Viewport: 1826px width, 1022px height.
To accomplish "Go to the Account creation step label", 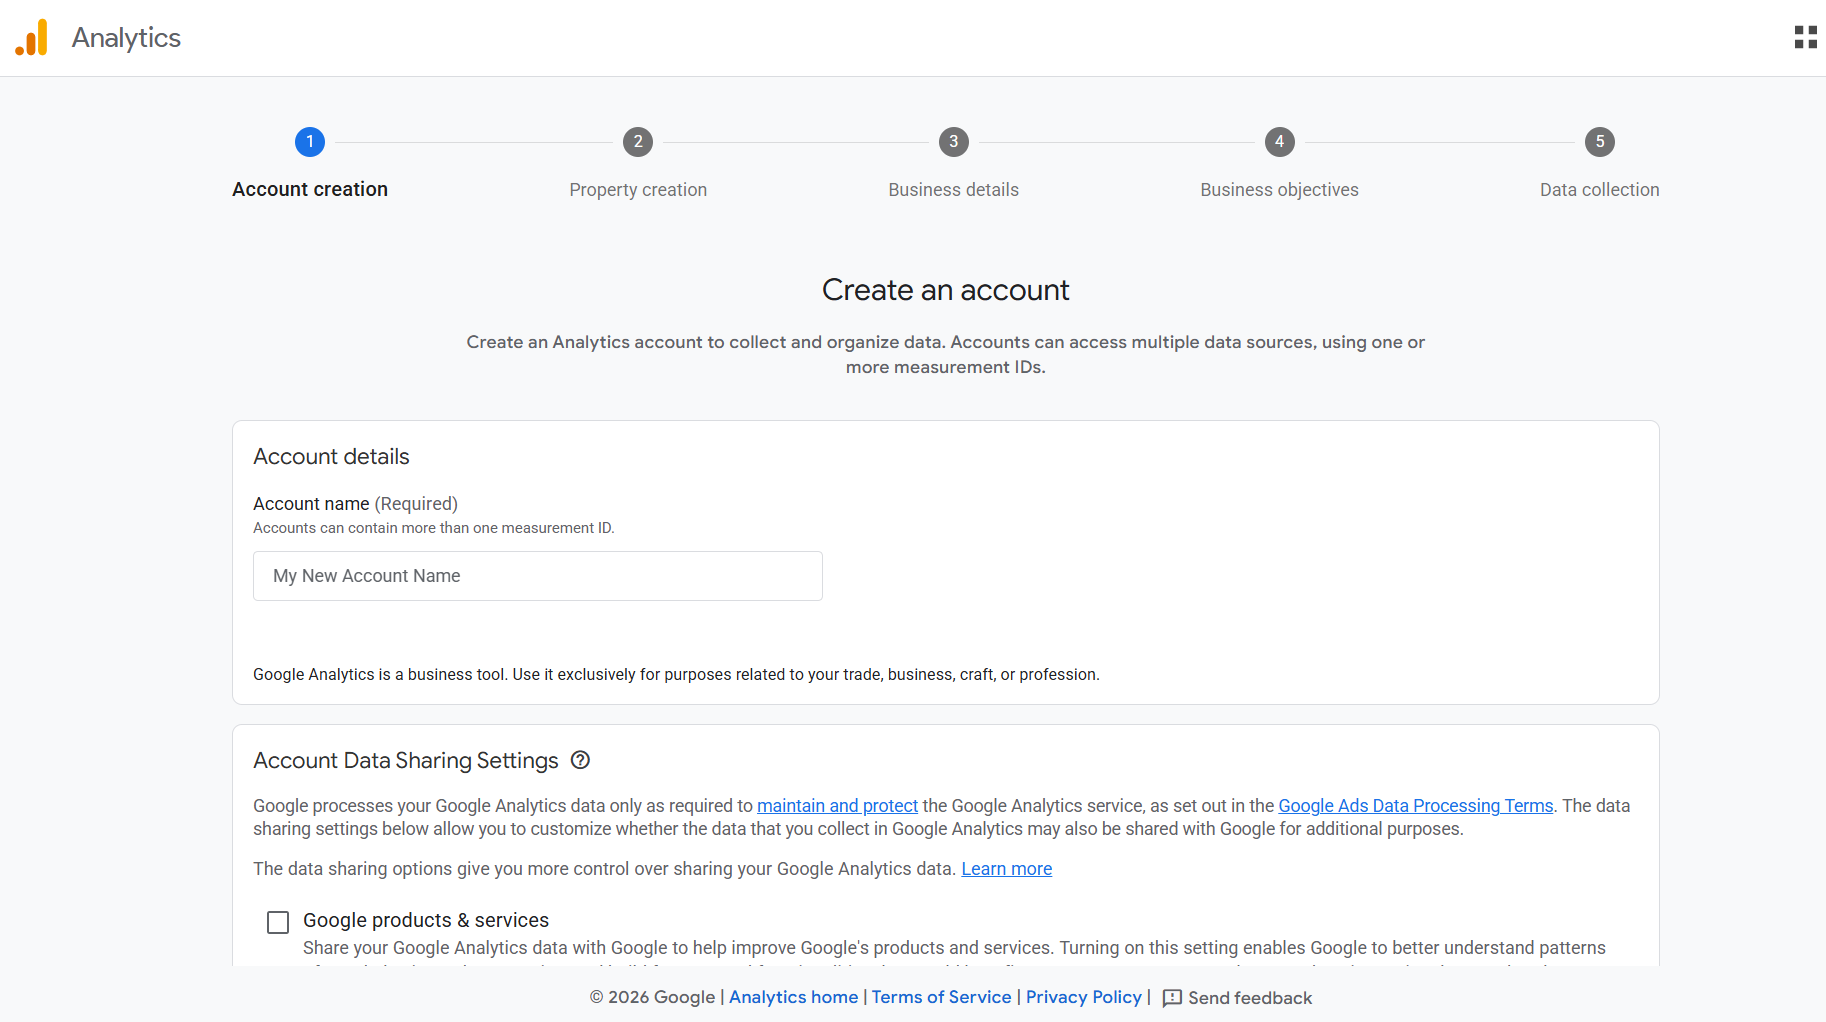I will [310, 189].
